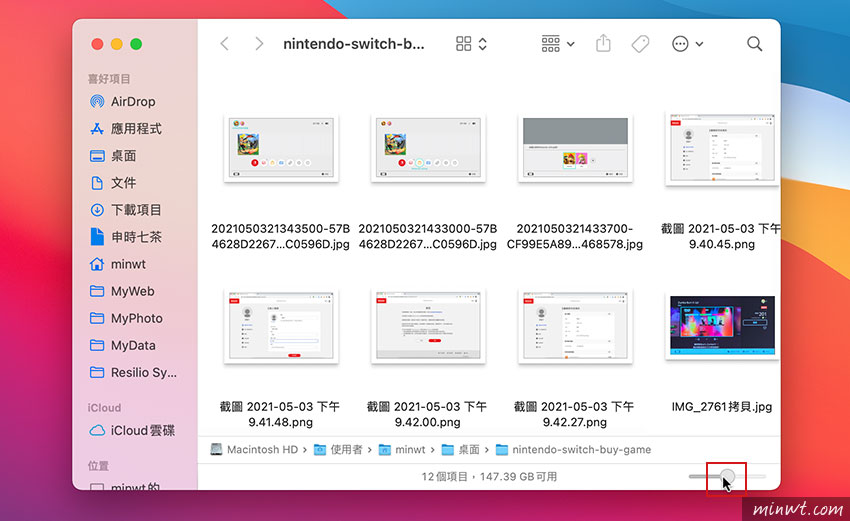Open the view switcher up-down arrows
The width and height of the screenshot is (850, 521).
tap(482, 44)
